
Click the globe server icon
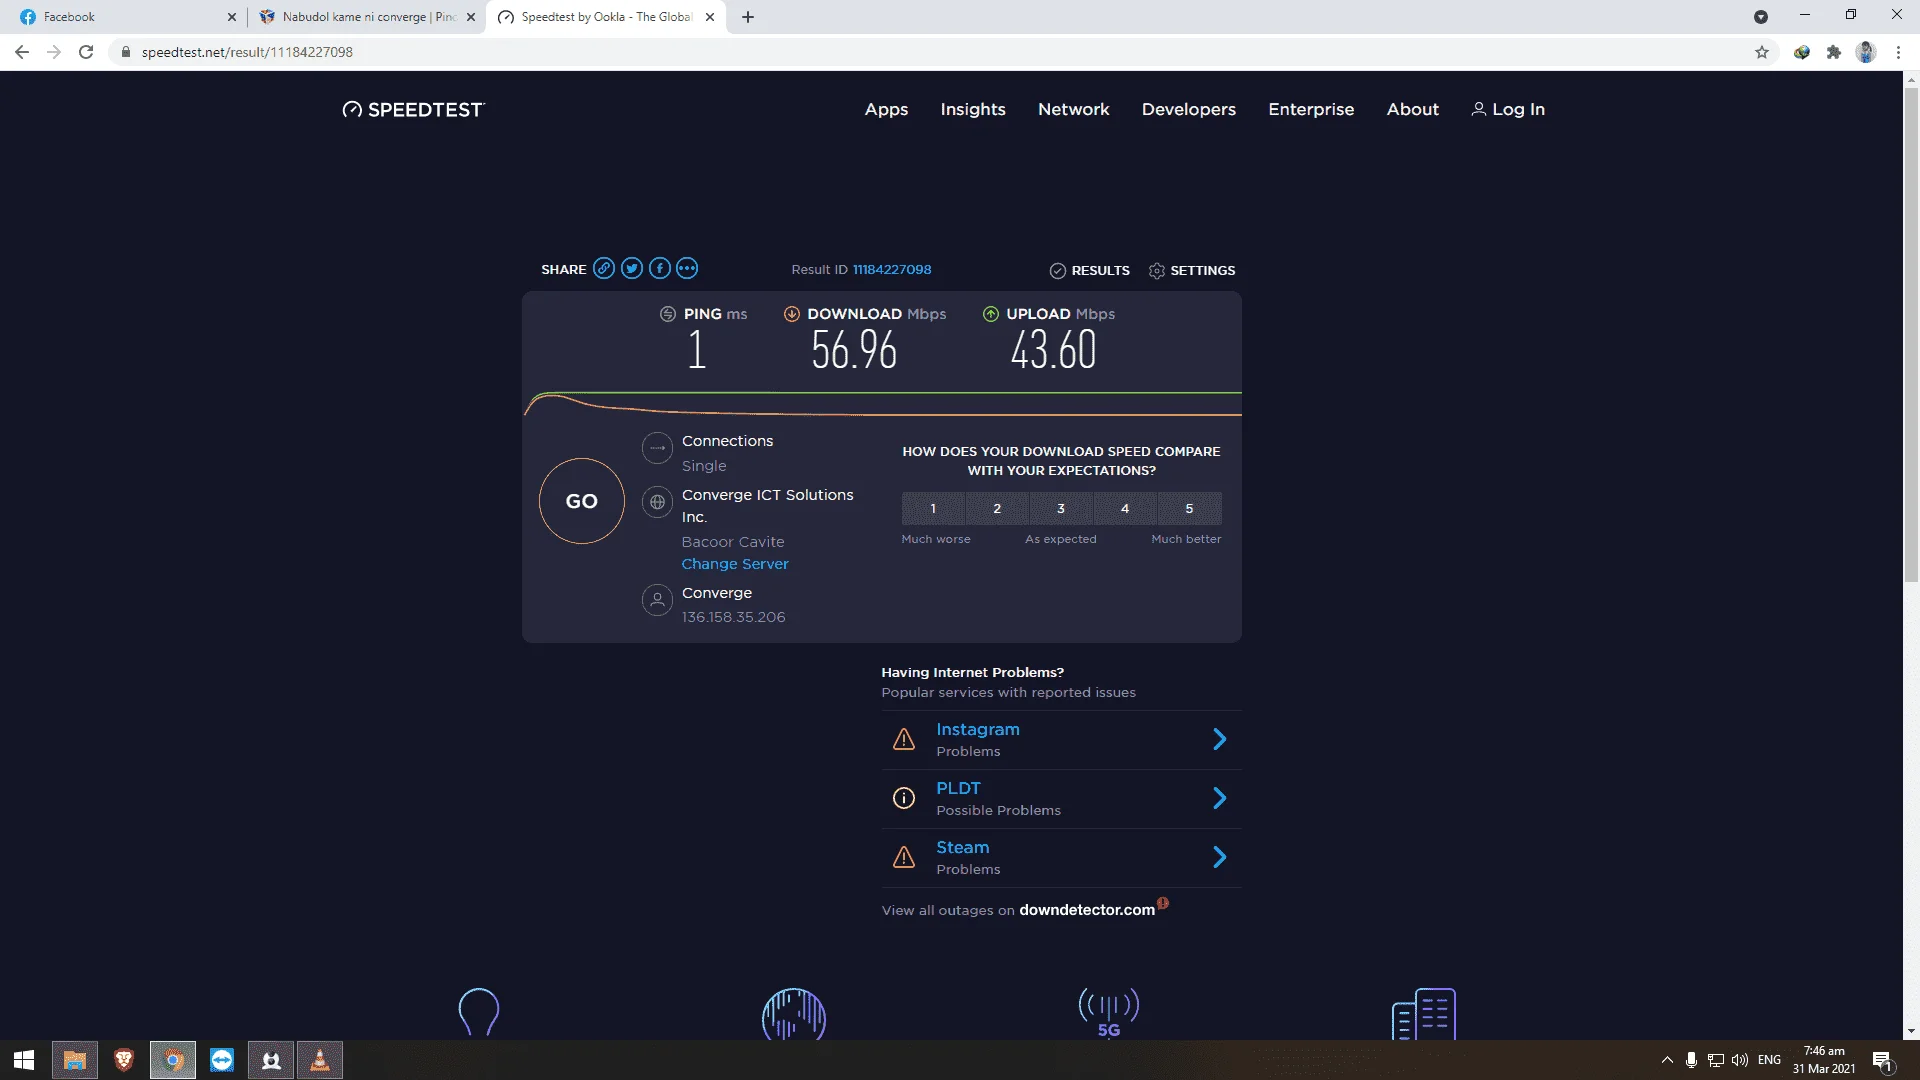[657, 502]
